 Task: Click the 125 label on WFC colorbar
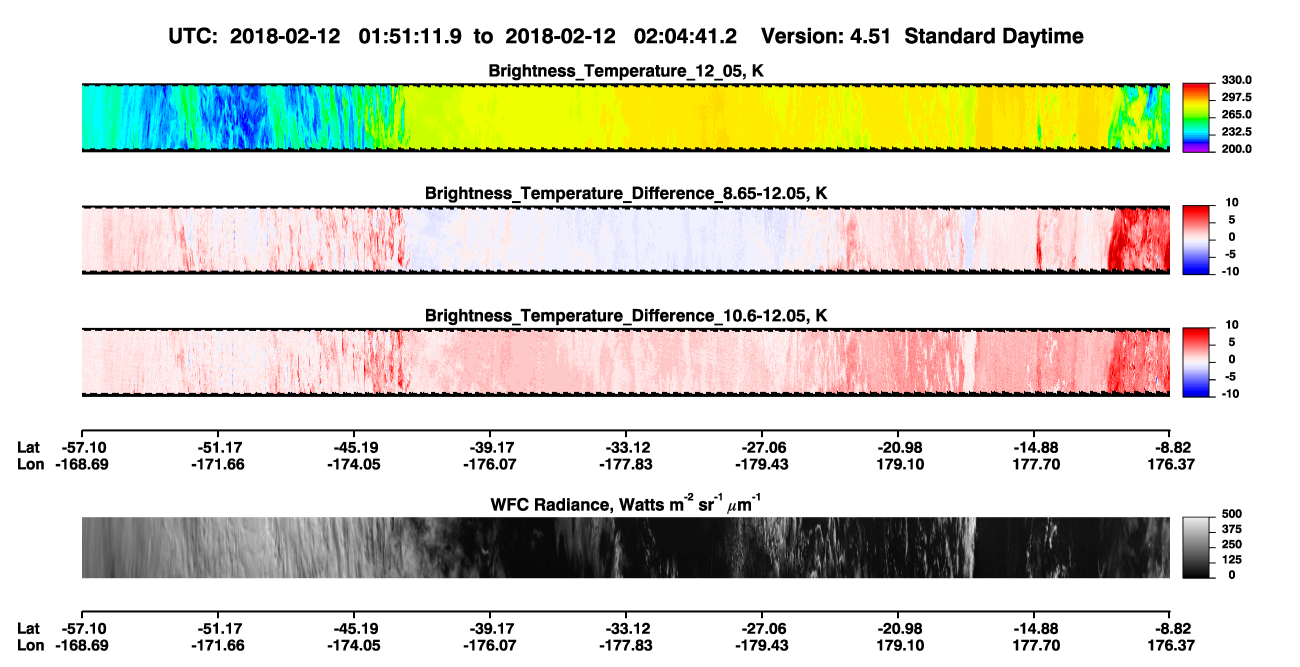tap(1233, 559)
